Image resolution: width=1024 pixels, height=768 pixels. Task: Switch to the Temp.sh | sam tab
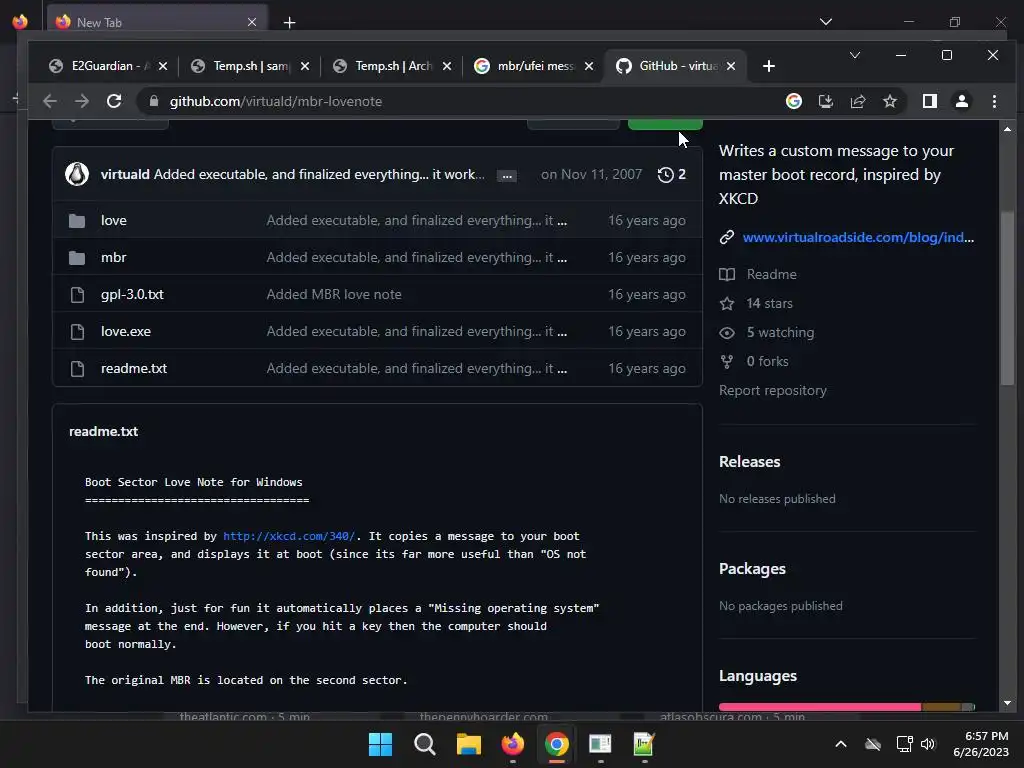[251, 66]
